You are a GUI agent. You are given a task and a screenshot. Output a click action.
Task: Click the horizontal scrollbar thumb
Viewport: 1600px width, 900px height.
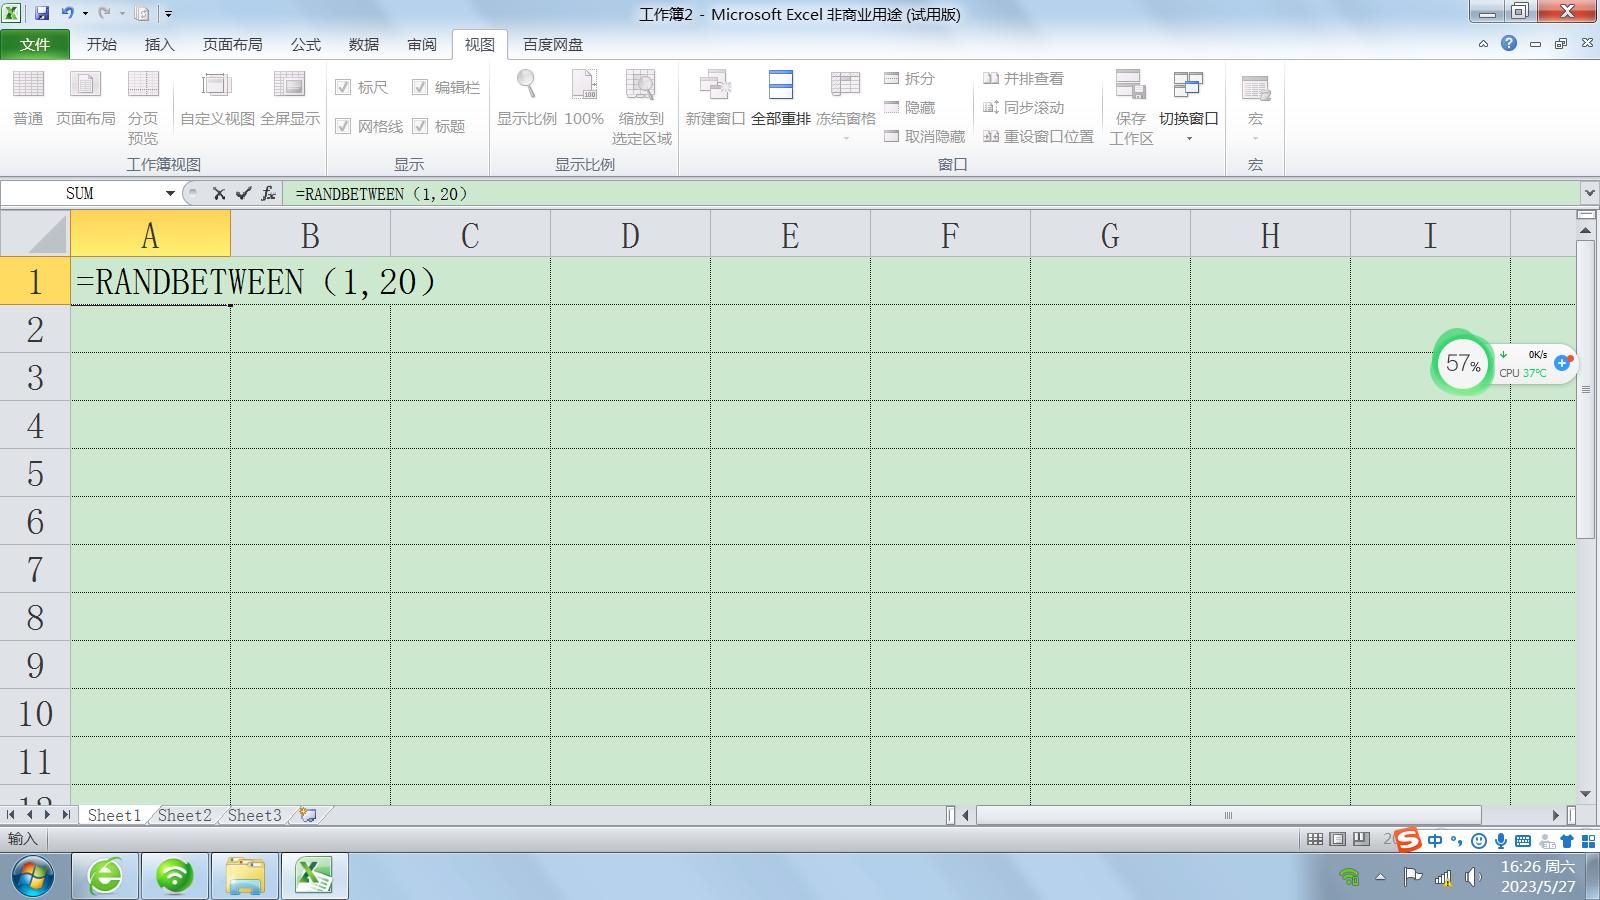click(x=1228, y=815)
